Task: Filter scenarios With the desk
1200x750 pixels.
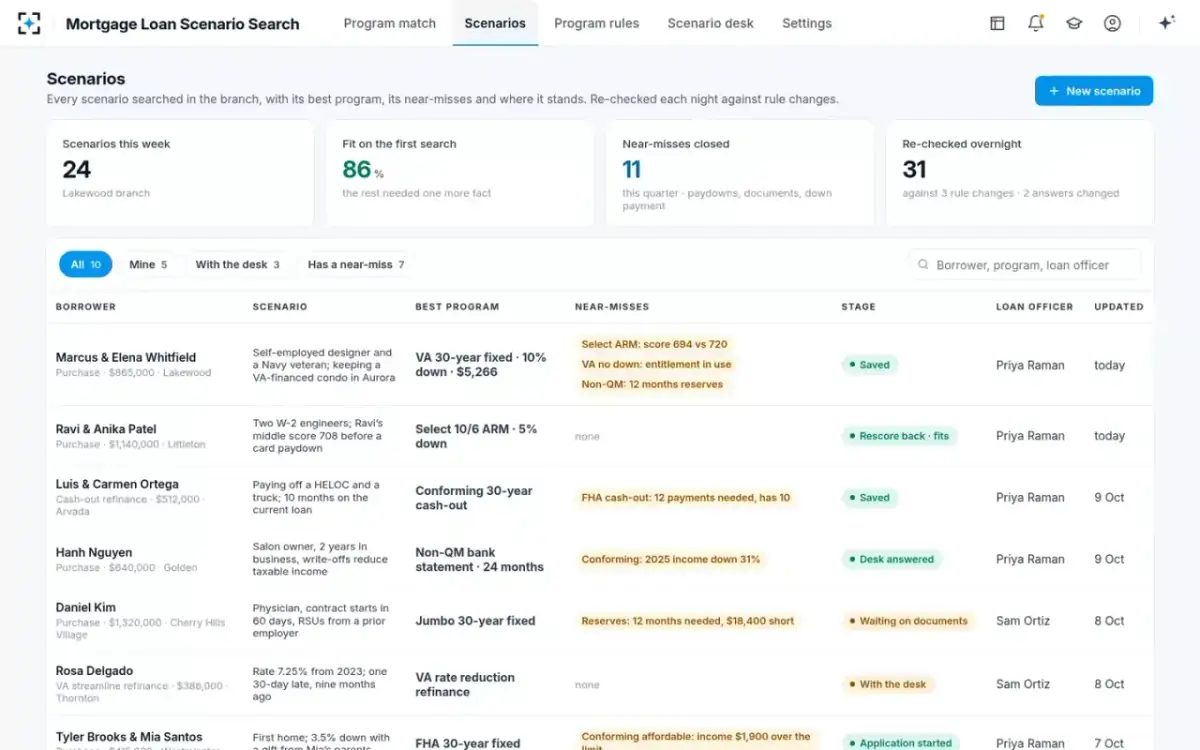Action: (237, 264)
